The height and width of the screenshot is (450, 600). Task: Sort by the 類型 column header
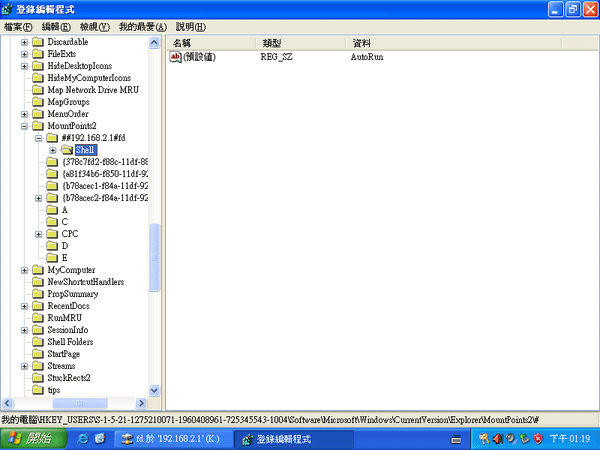[x=301, y=43]
